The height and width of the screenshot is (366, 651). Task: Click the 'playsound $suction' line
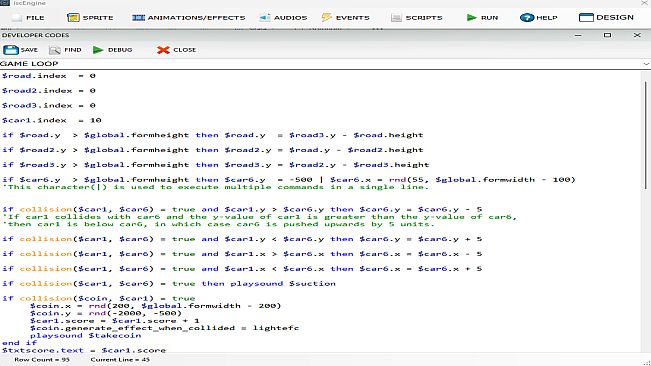169,284
